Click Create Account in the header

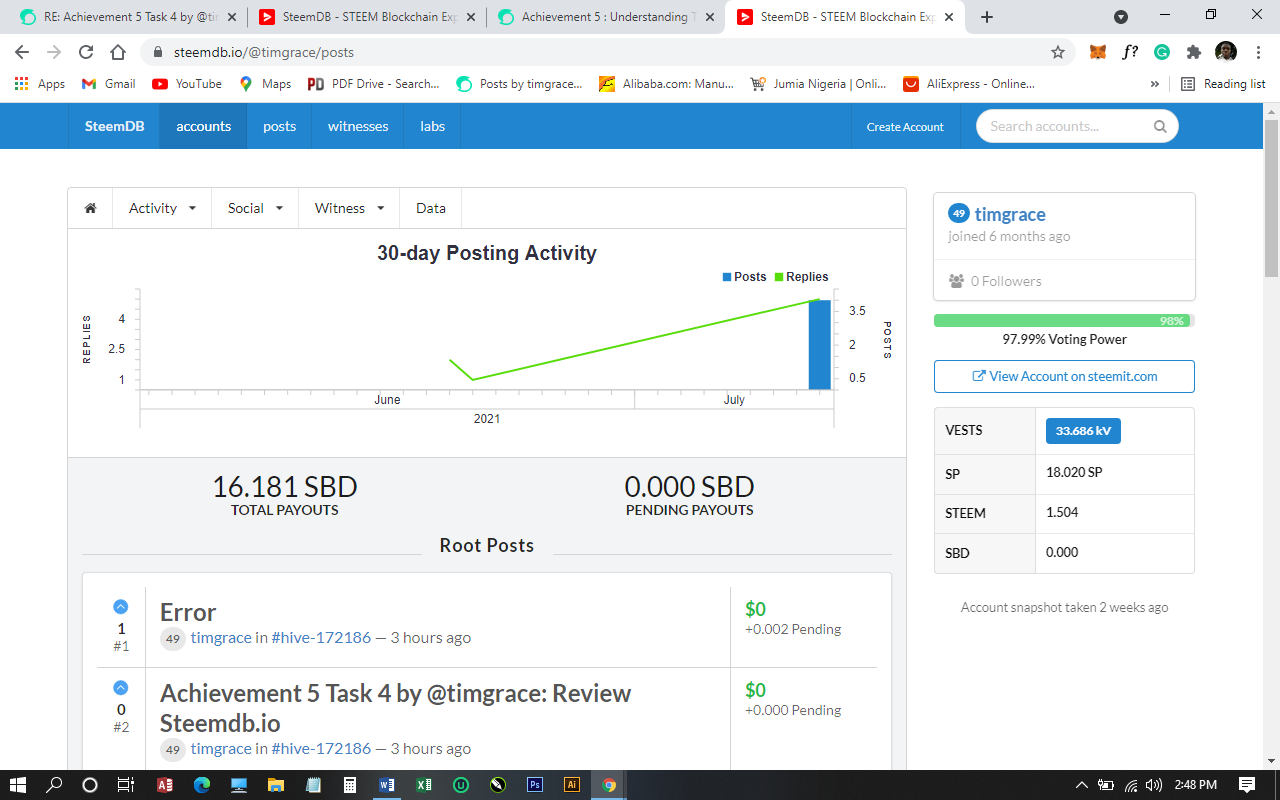point(905,127)
